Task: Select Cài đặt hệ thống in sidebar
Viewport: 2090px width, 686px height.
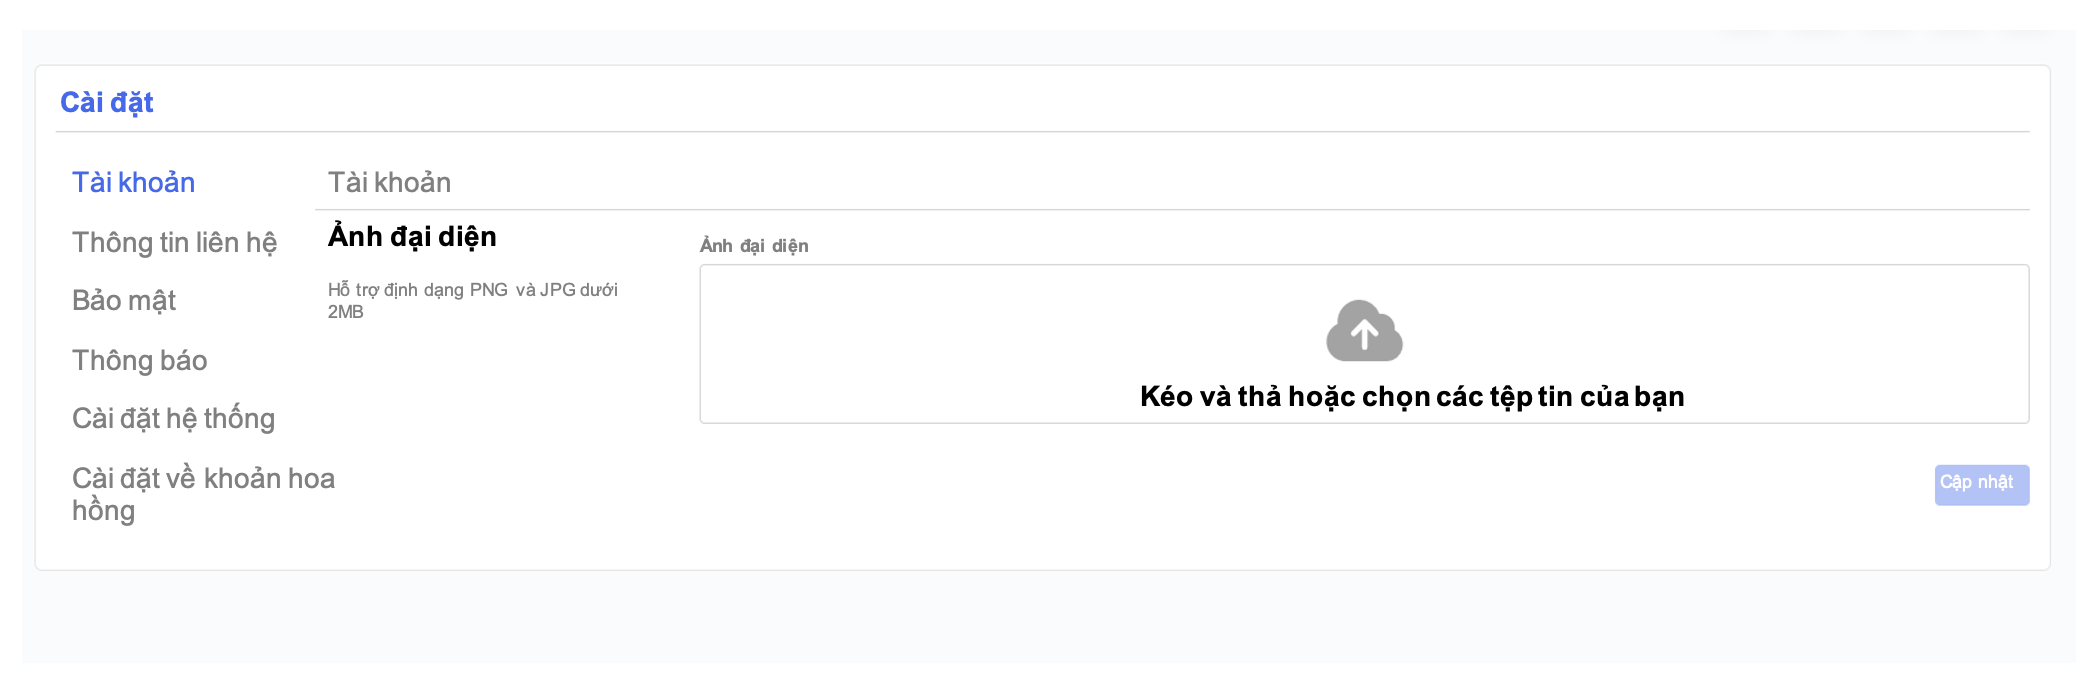Action: click(173, 418)
